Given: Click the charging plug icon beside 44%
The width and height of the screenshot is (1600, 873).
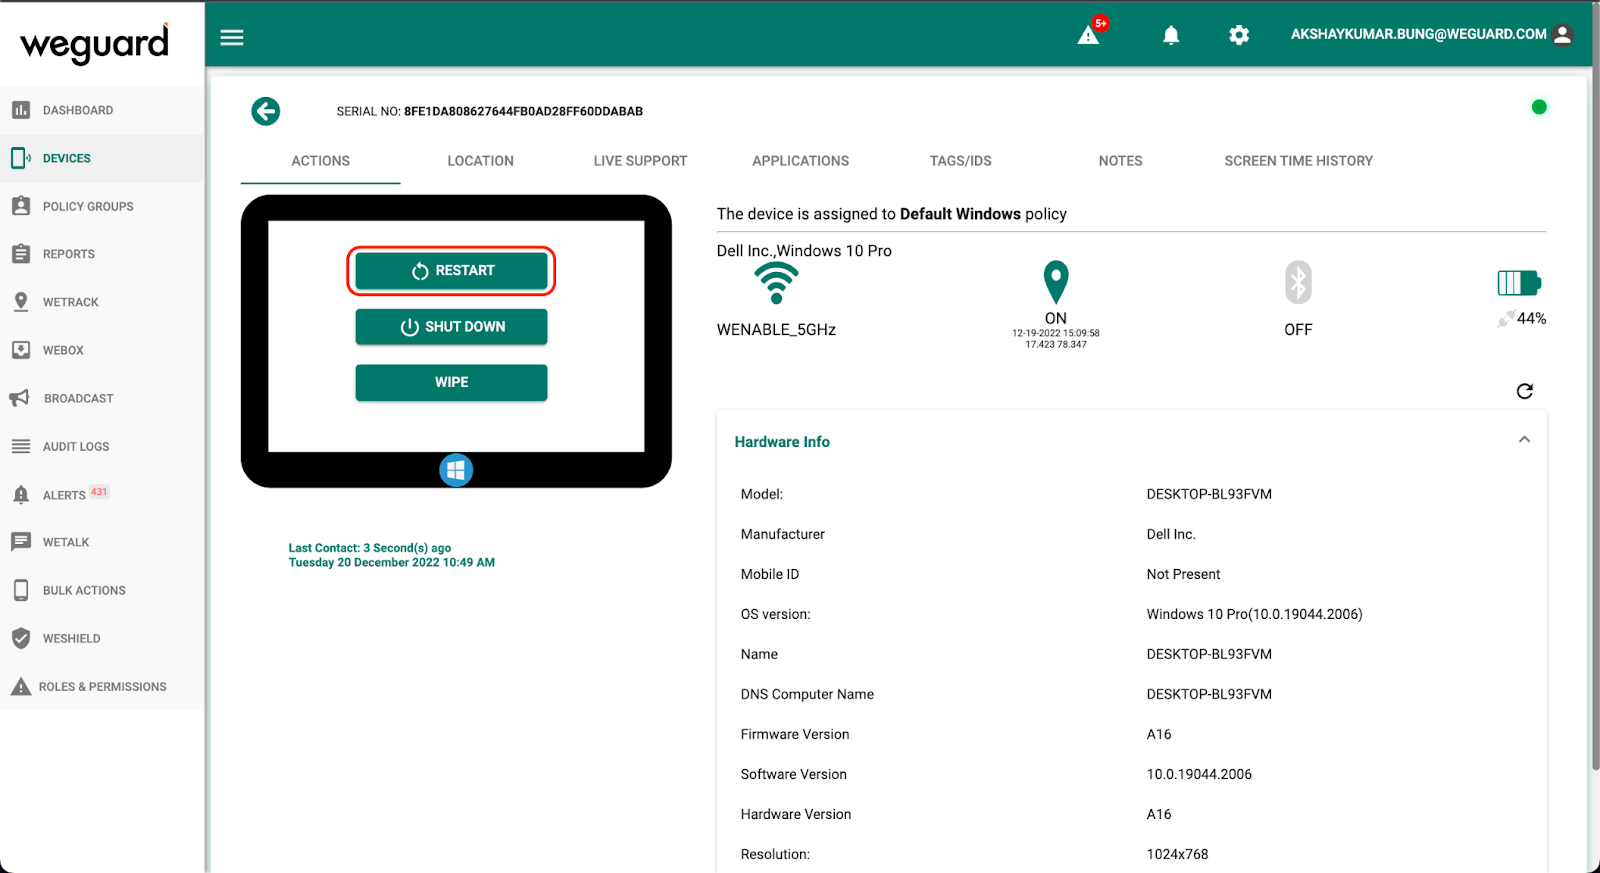Looking at the screenshot, I should coord(1505,319).
